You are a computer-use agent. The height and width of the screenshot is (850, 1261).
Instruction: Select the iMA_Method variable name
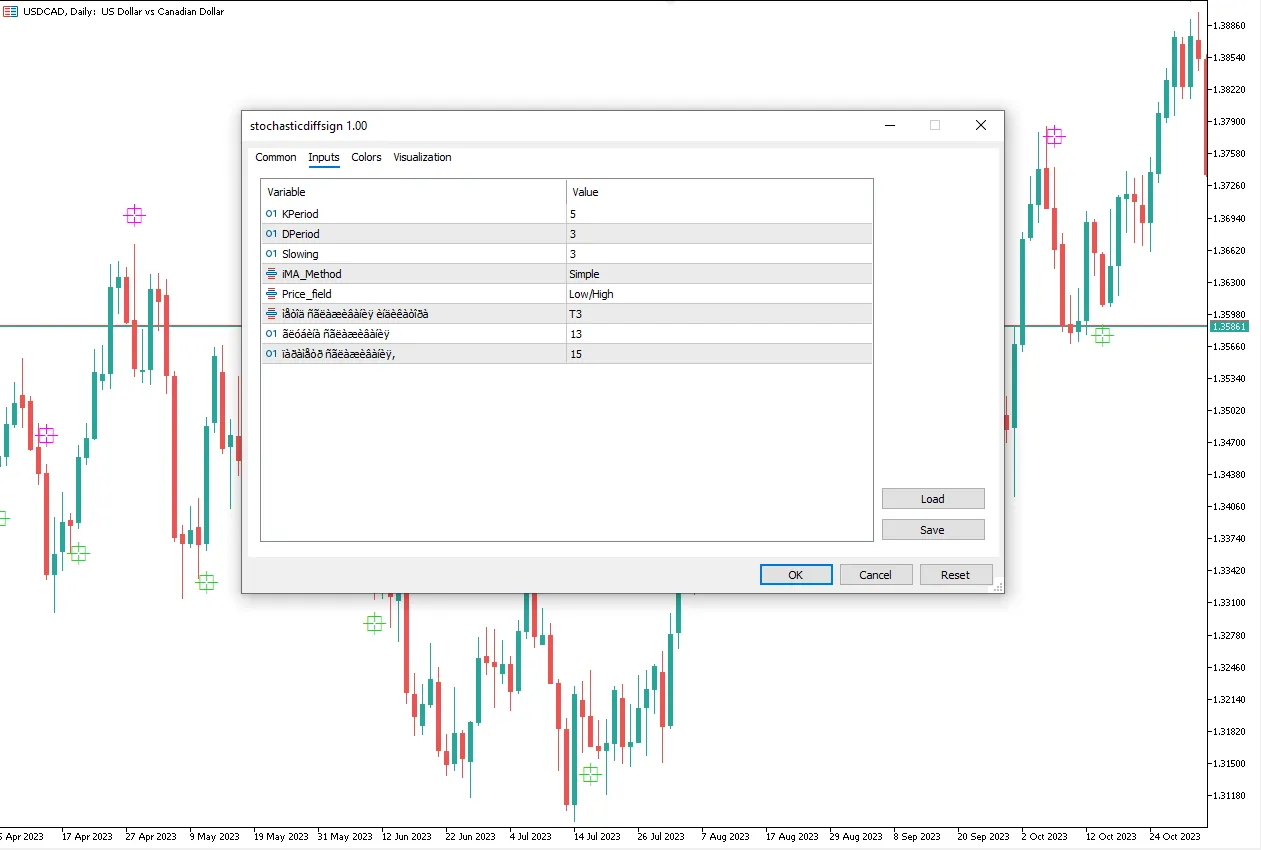pyautogui.click(x=312, y=274)
